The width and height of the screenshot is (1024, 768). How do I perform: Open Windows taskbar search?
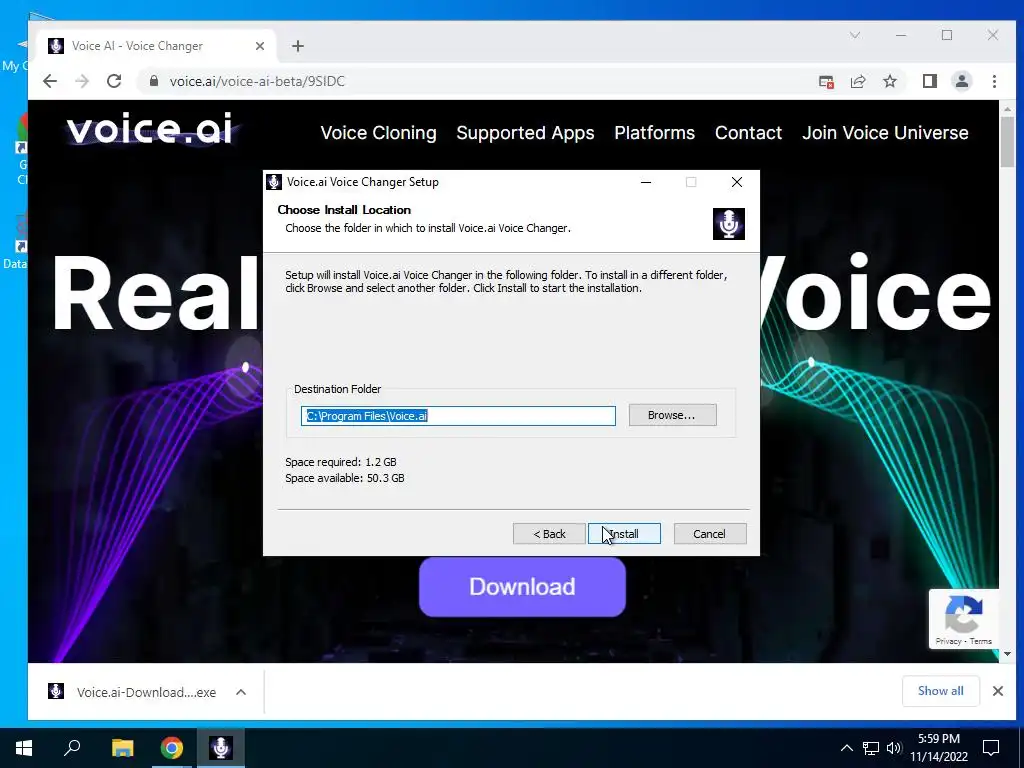[72, 748]
